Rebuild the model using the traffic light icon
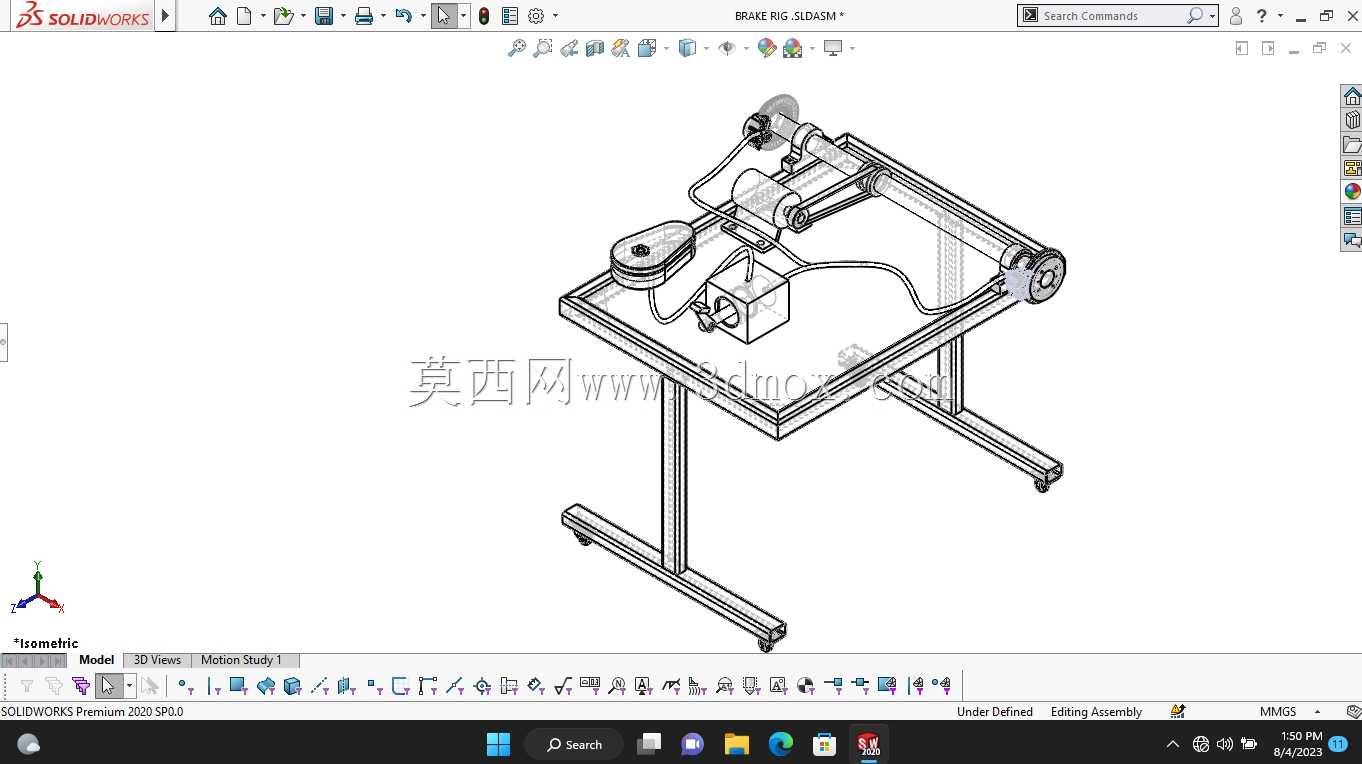Screen dimensions: 1362x764 pyautogui.click(x=484, y=16)
